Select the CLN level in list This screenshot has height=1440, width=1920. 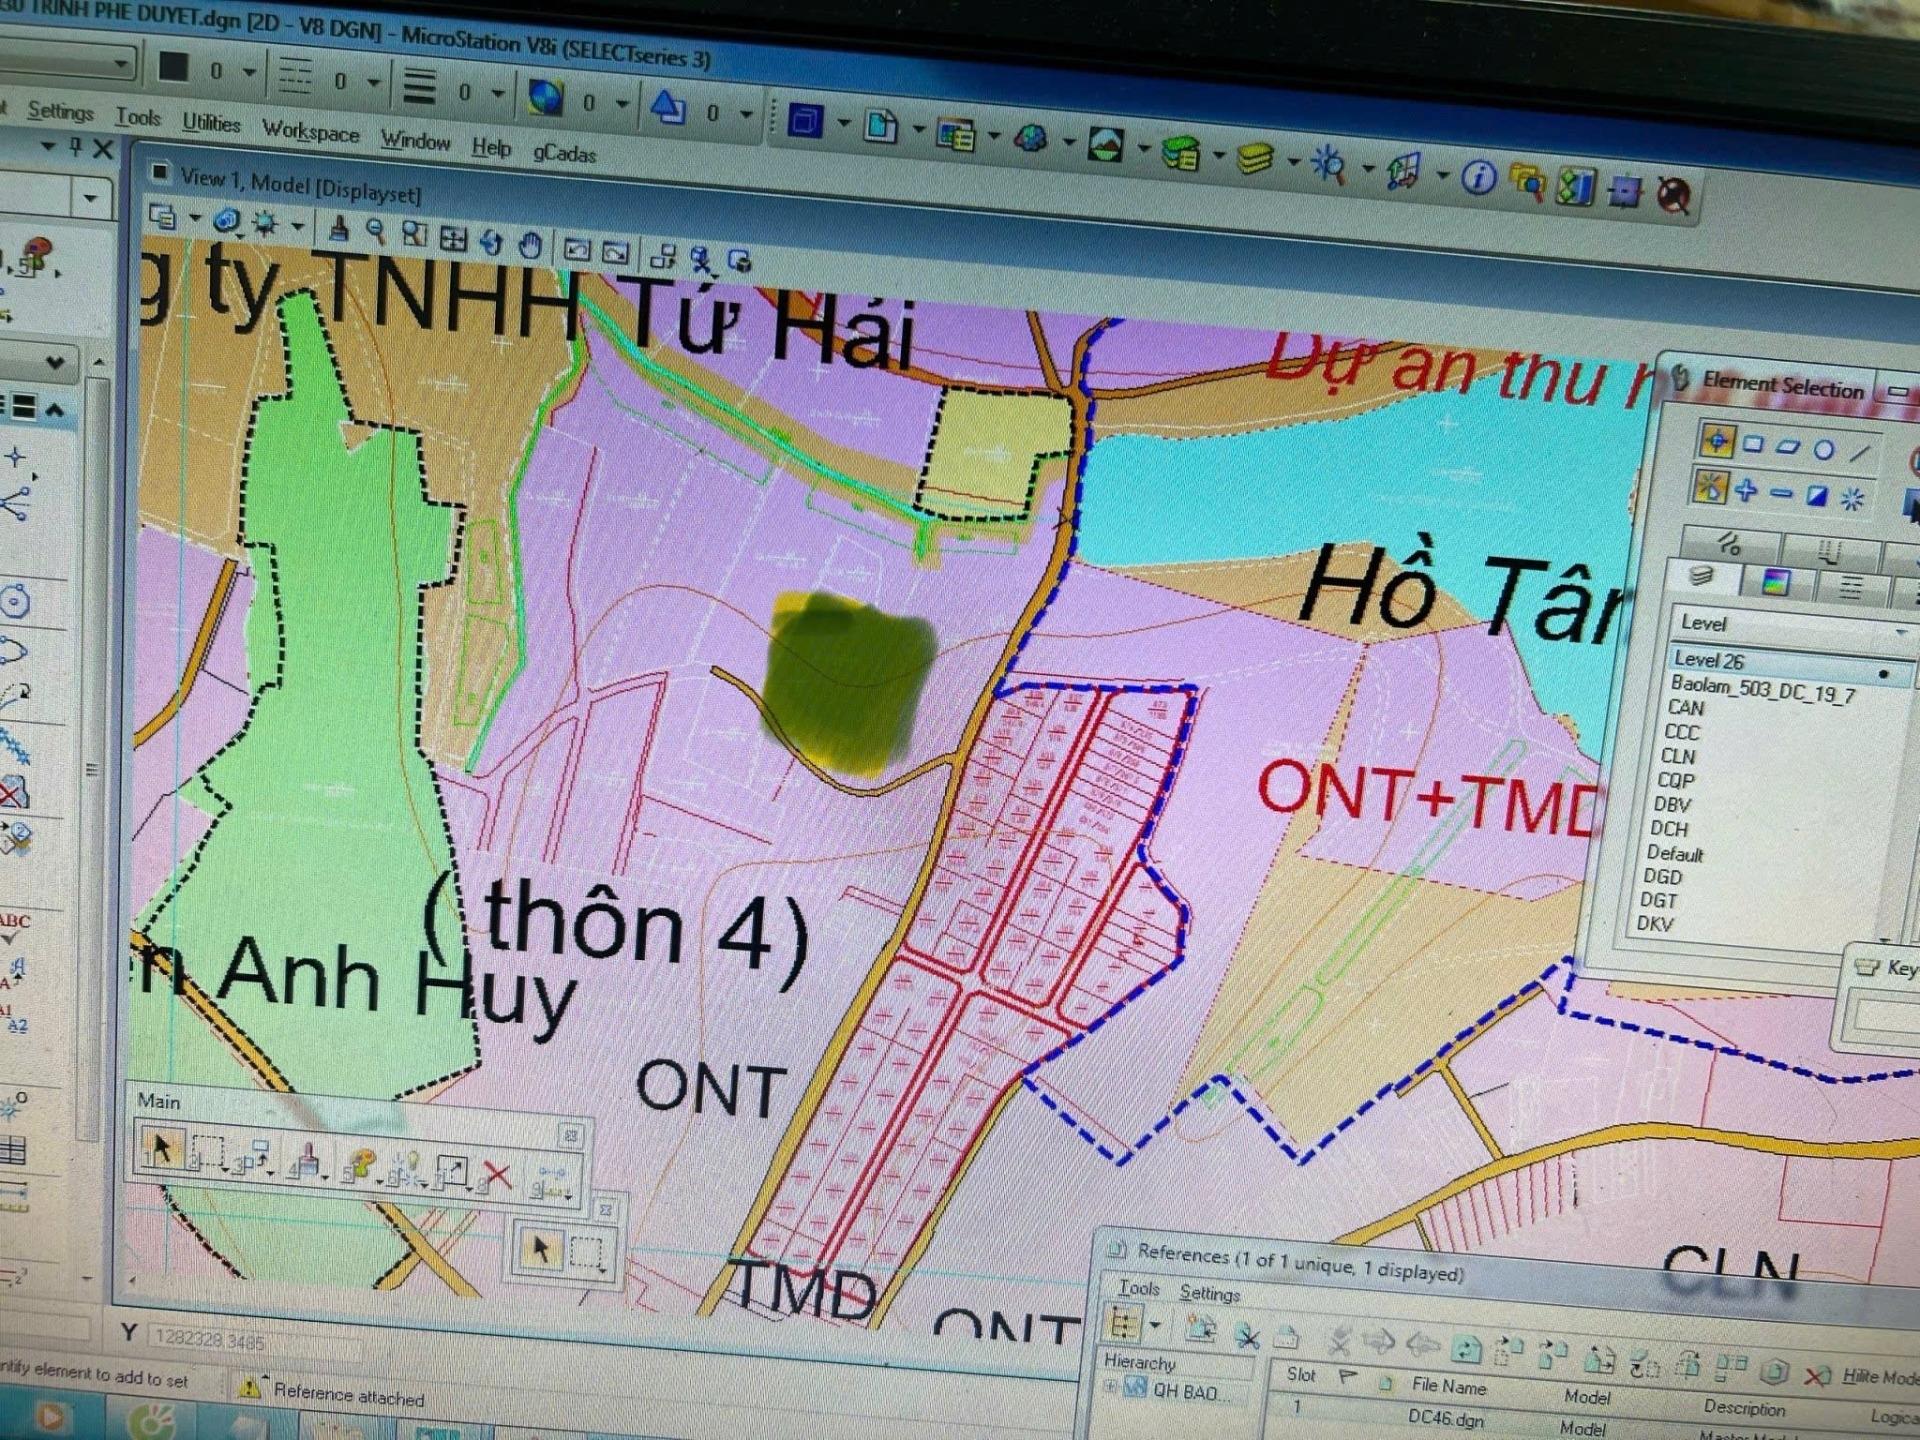coord(1677,756)
